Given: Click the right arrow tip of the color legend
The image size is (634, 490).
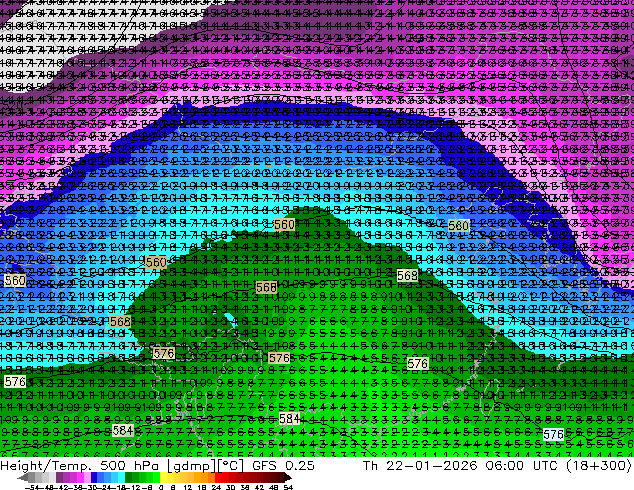Looking at the screenshot, I should [290, 478].
